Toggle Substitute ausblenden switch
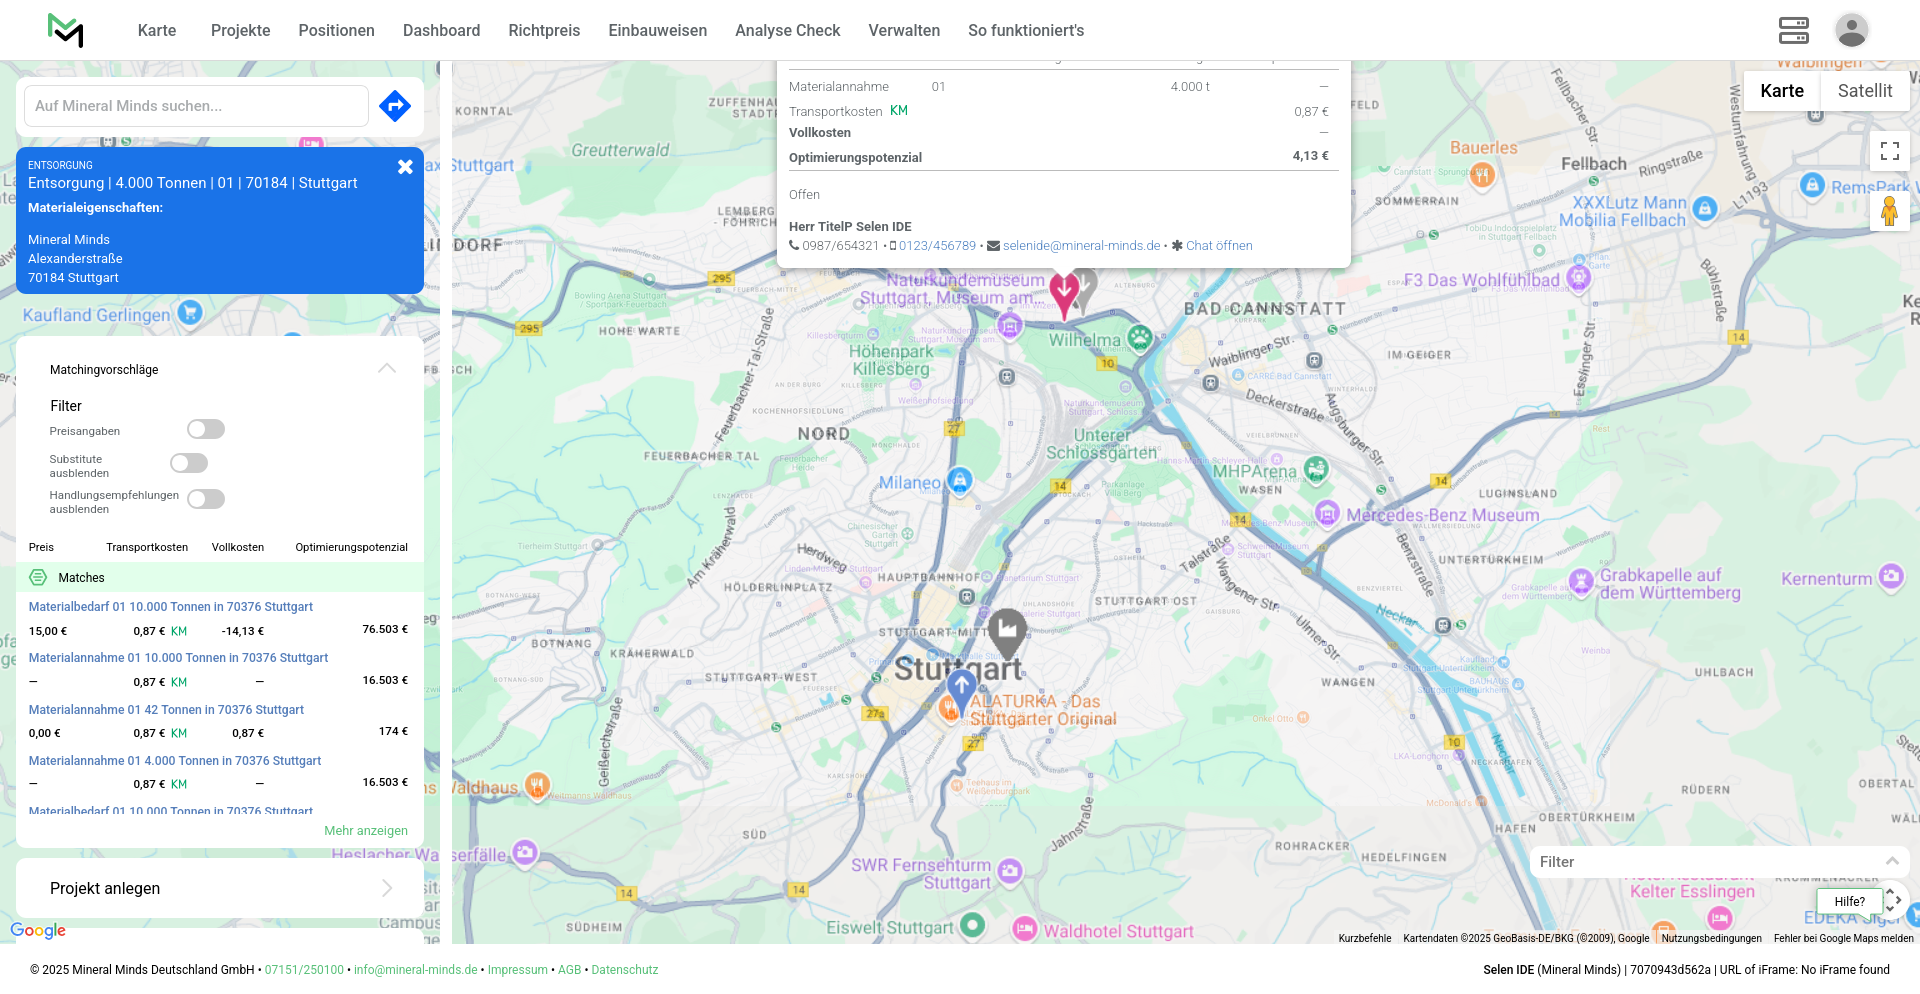 tap(189, 463)
